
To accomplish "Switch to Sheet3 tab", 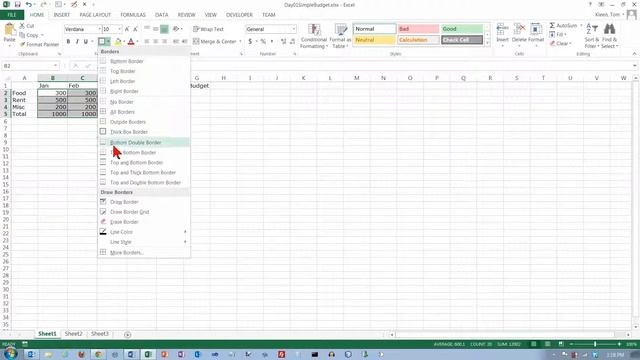I will 100,334.
